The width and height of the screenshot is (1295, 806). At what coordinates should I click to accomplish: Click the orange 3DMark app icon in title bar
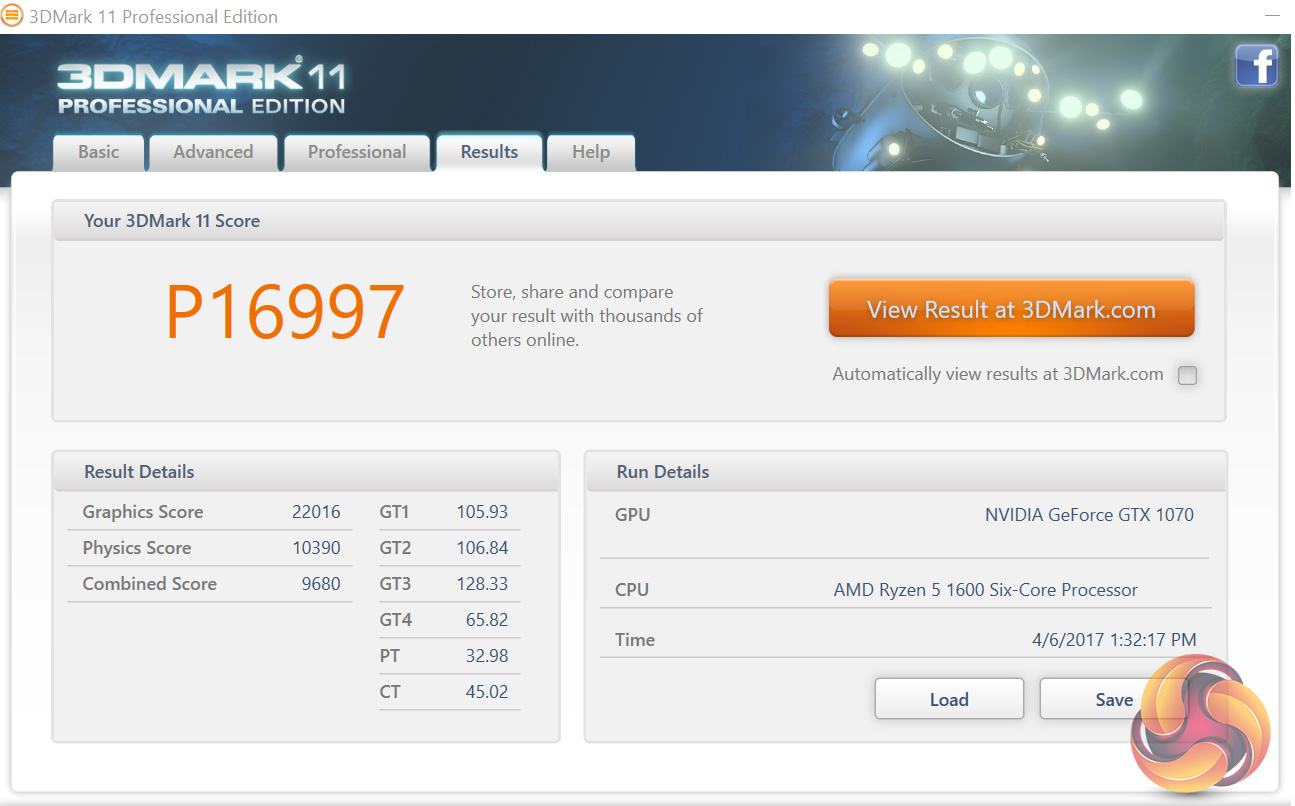coord(12,16)
